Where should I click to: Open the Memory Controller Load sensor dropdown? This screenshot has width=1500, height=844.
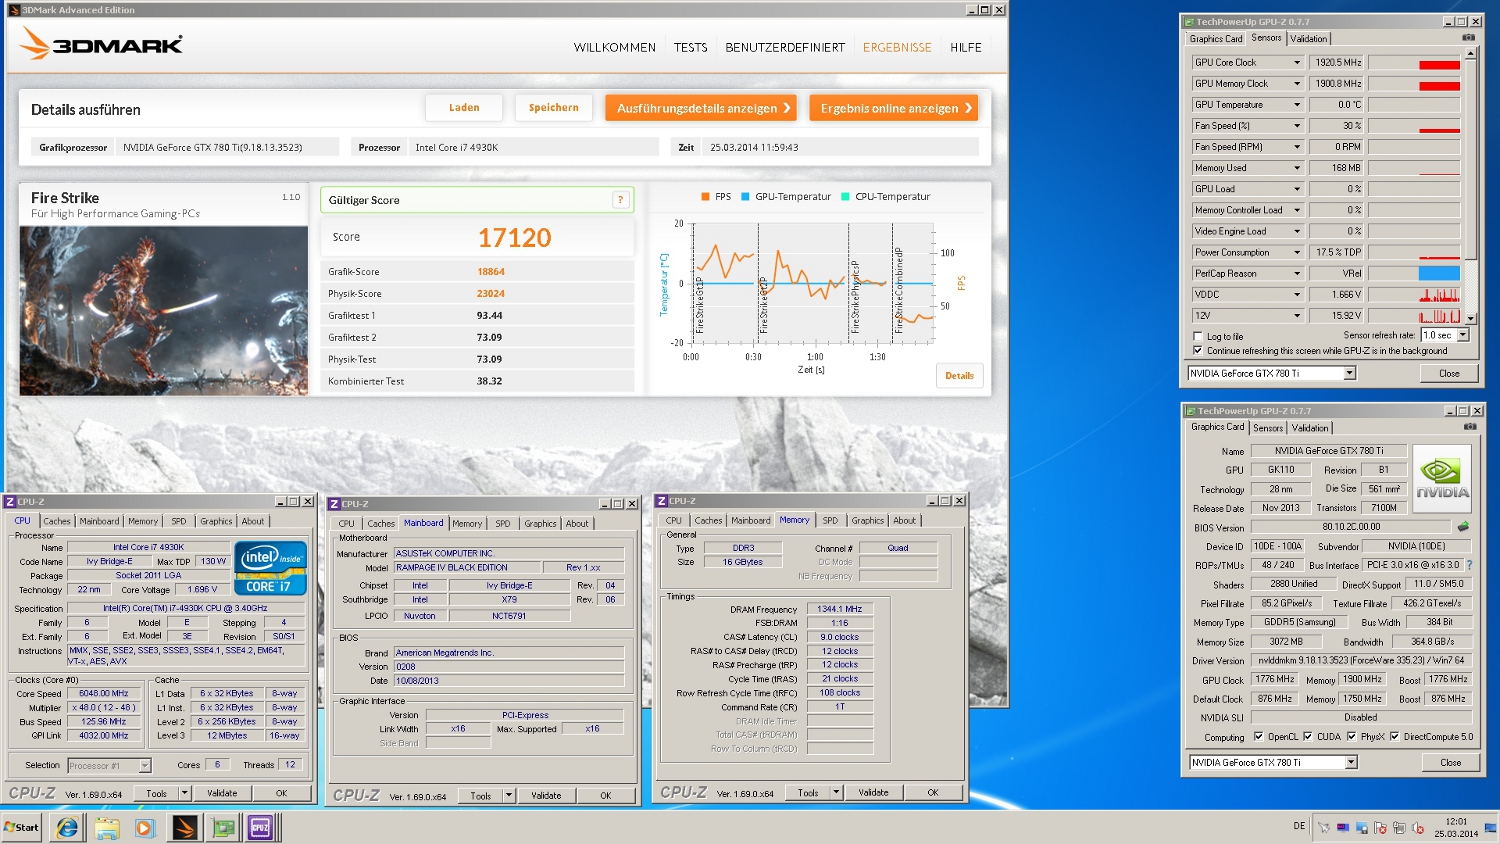1297,210
